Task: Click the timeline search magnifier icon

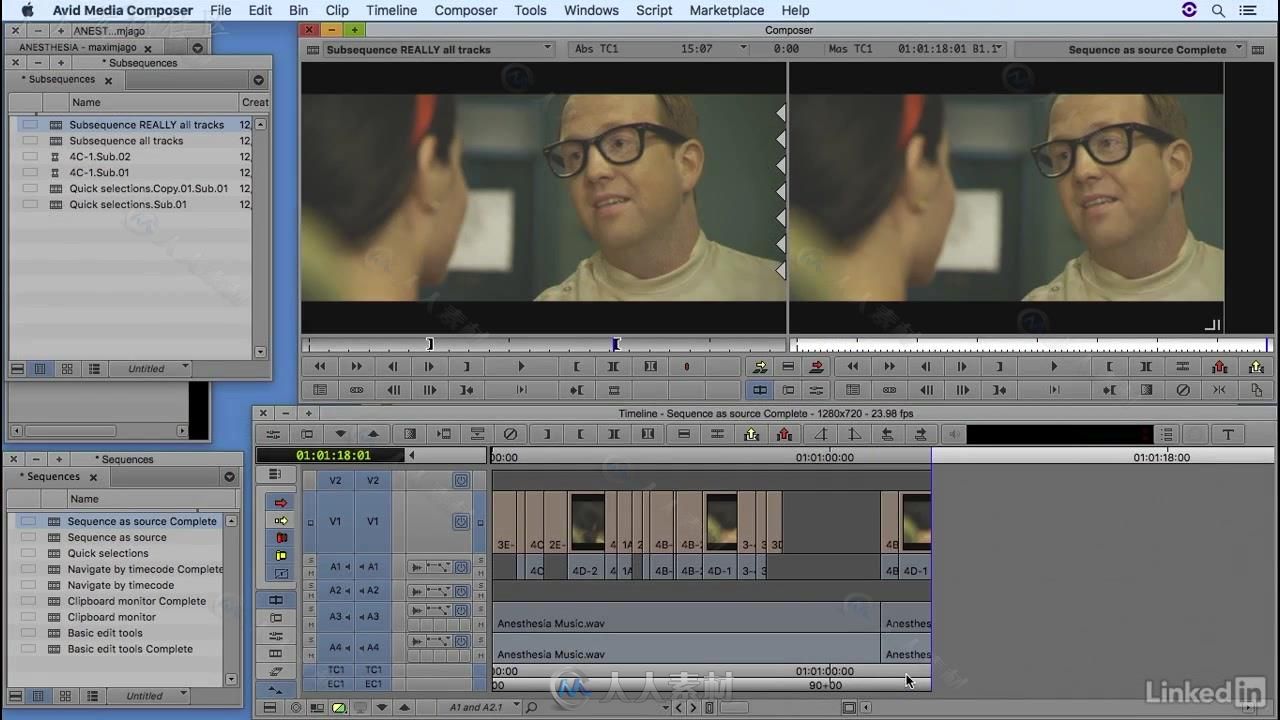Action: pos(531,707)
